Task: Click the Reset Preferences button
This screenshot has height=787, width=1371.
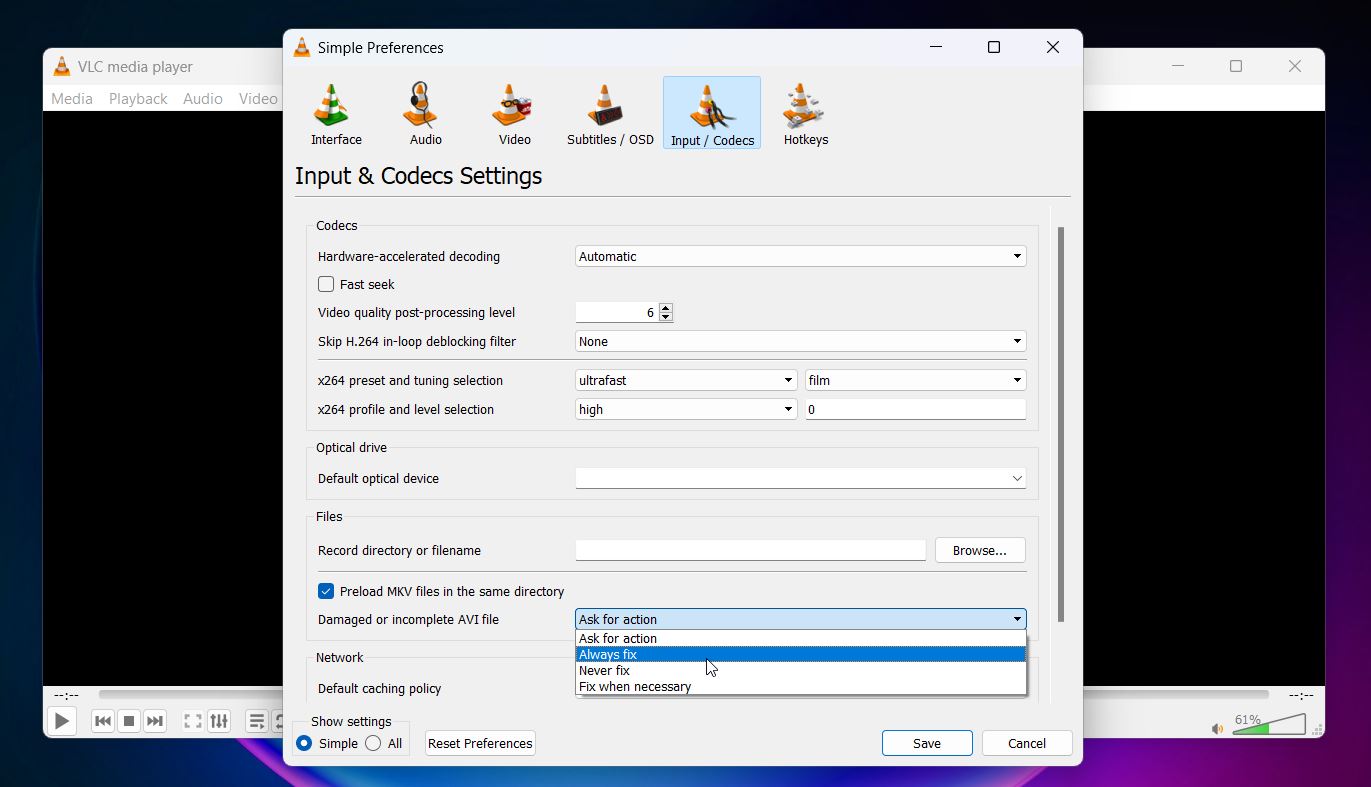Action: pyautogui.click(x=480, y=743)
